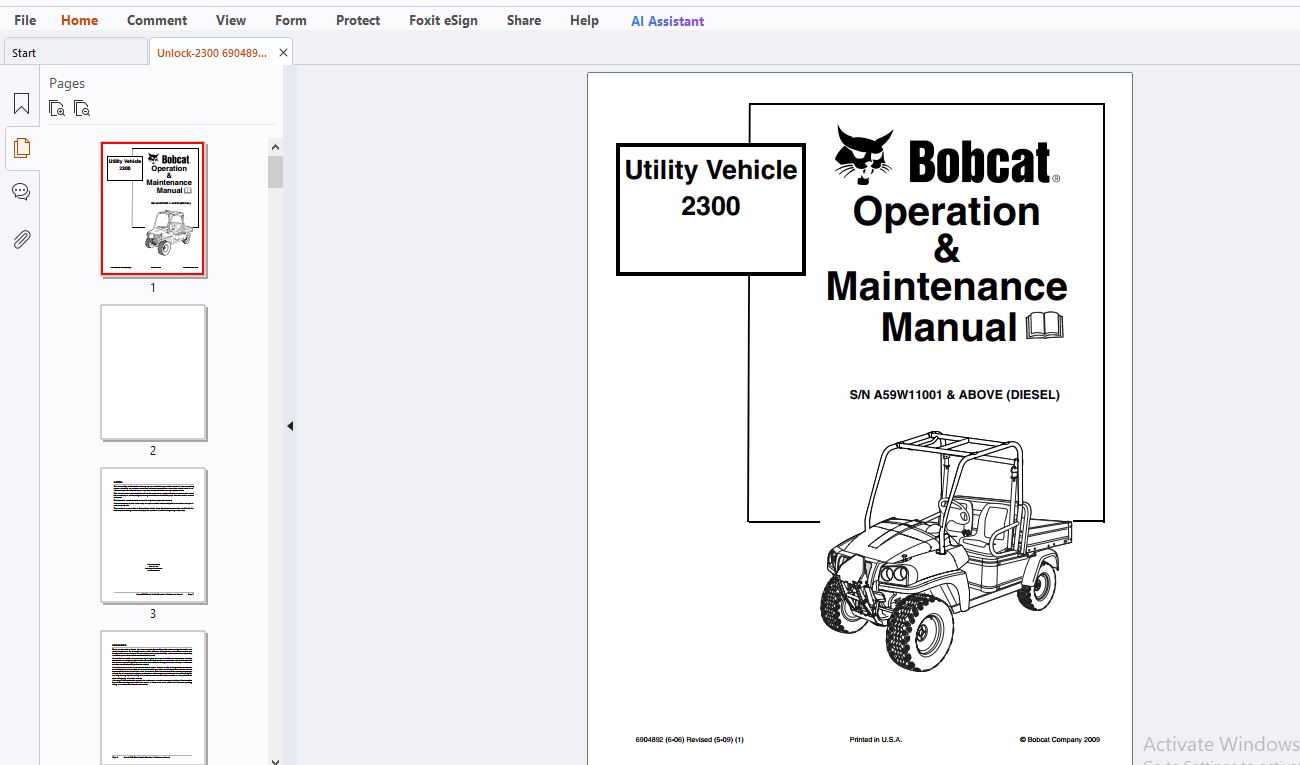Image resolution: width=1300 pixels, height=765 pixels.
Task: Click the '6904892 (6-06) Revised (5-09) (1)' text
Action: [689, 740]
